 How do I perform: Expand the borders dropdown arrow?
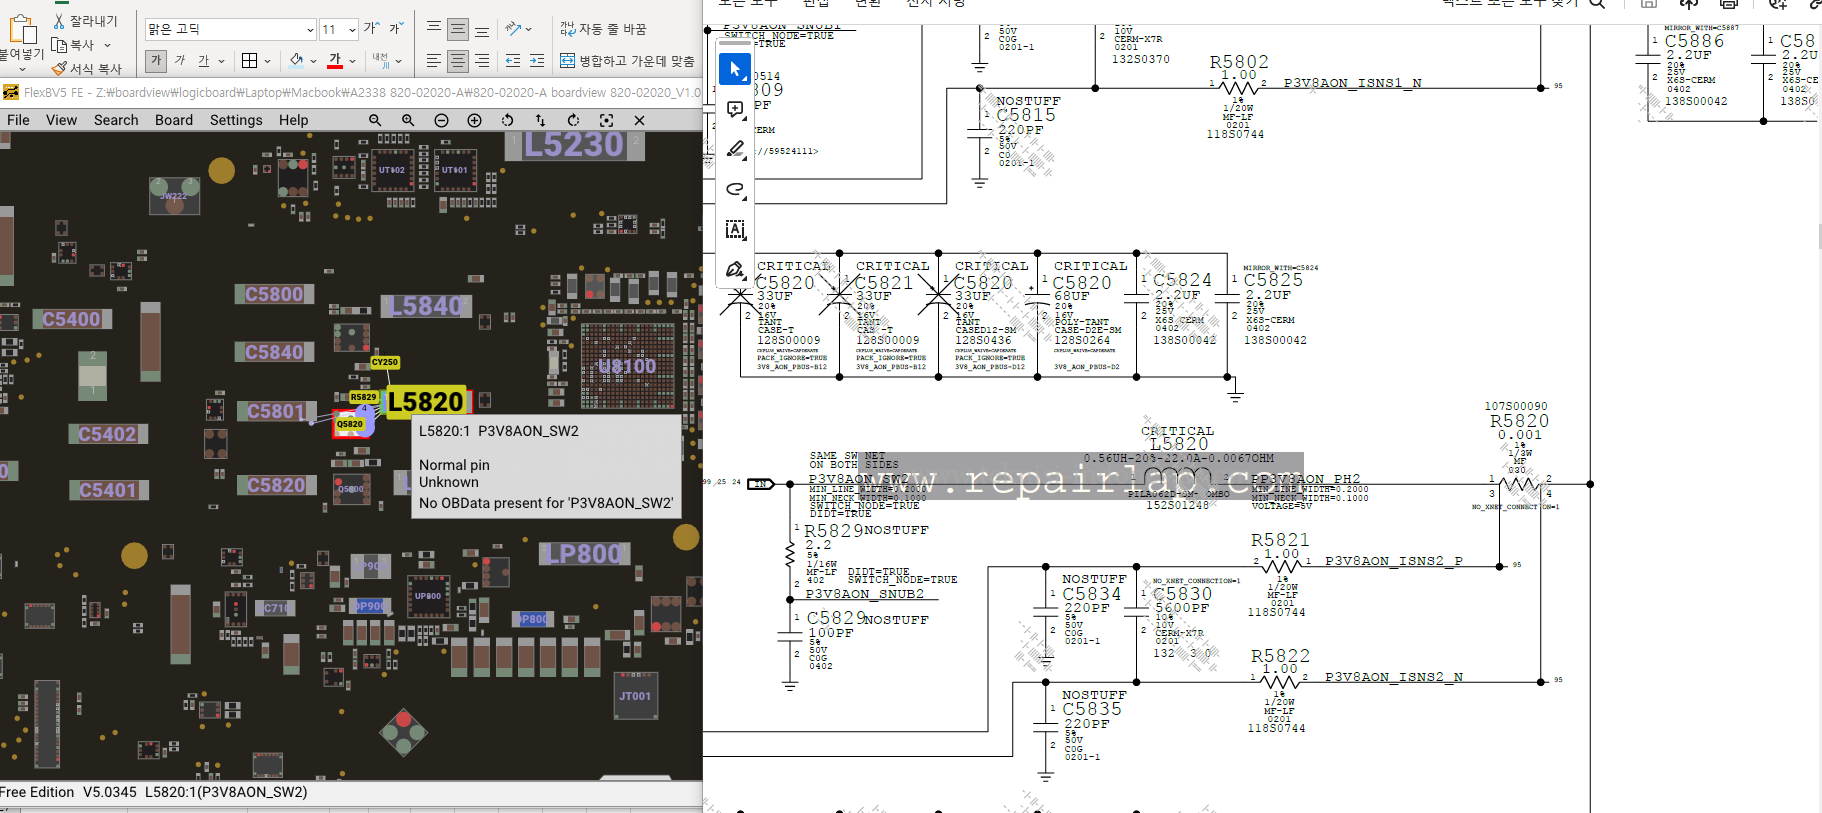click(267, 62)
